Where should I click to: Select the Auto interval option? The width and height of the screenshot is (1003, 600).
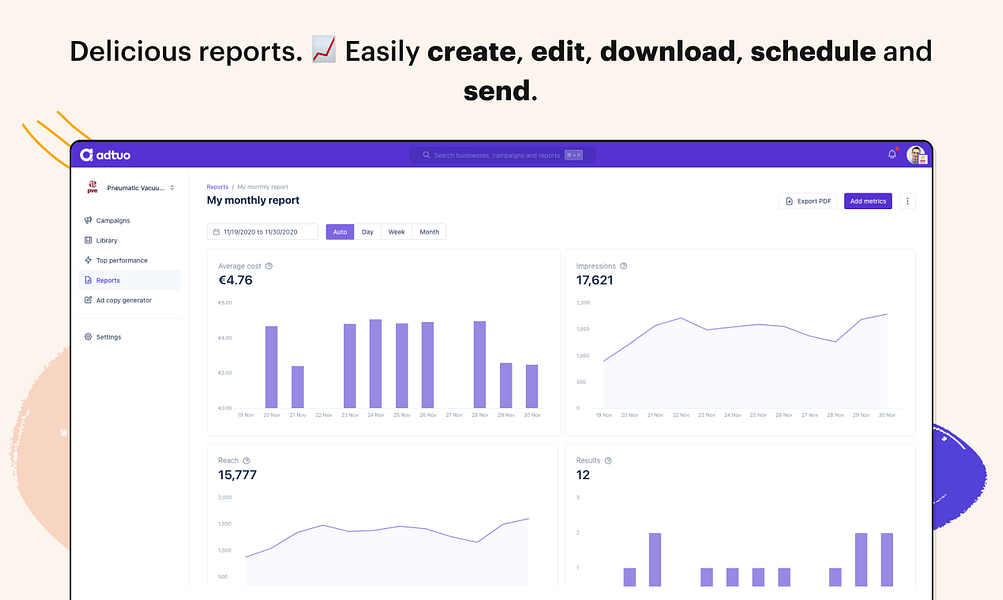pyautogui.click(x=340, y=232)
